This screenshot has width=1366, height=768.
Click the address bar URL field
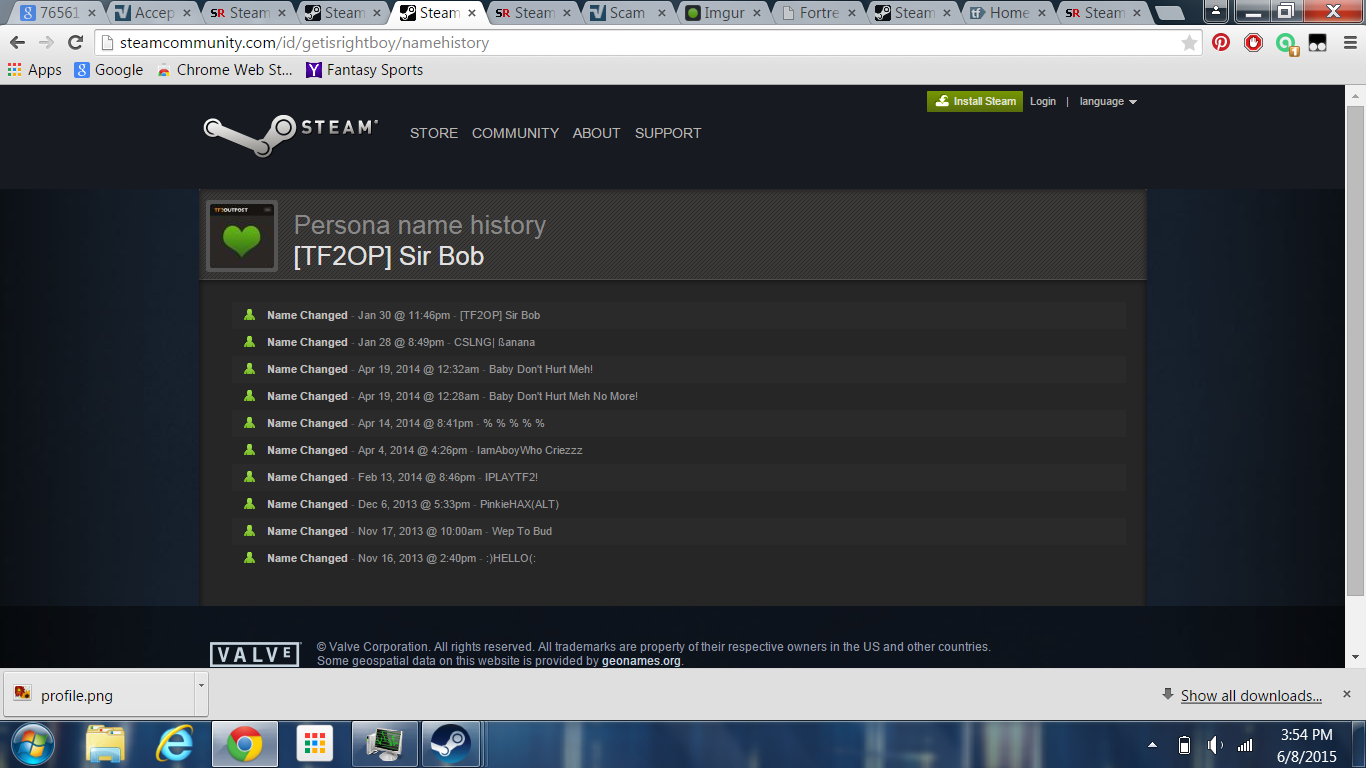click(640, 43)
